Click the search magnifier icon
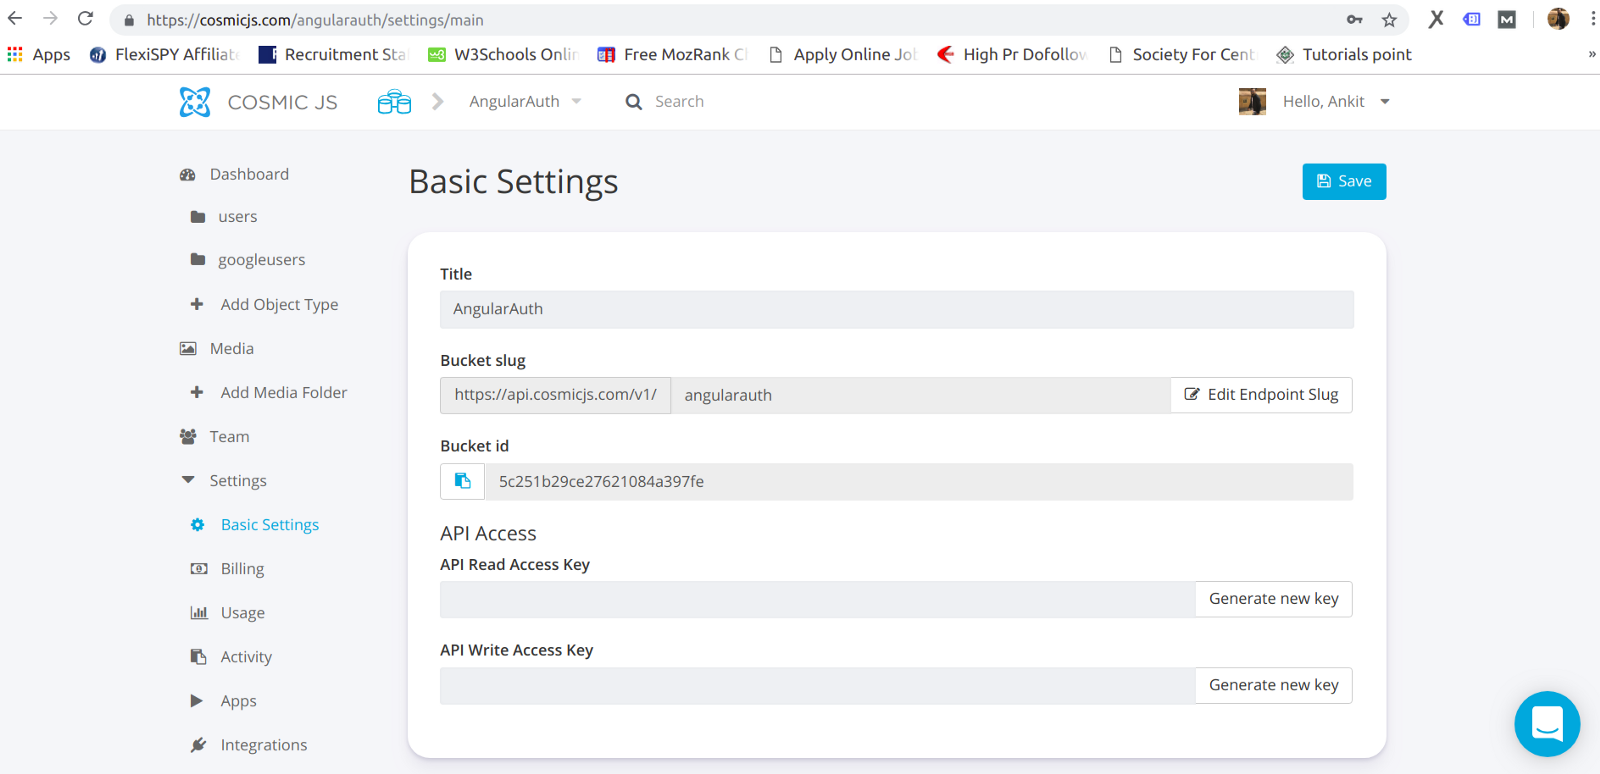Screen dimensions: 1600x774 point(633,102)
